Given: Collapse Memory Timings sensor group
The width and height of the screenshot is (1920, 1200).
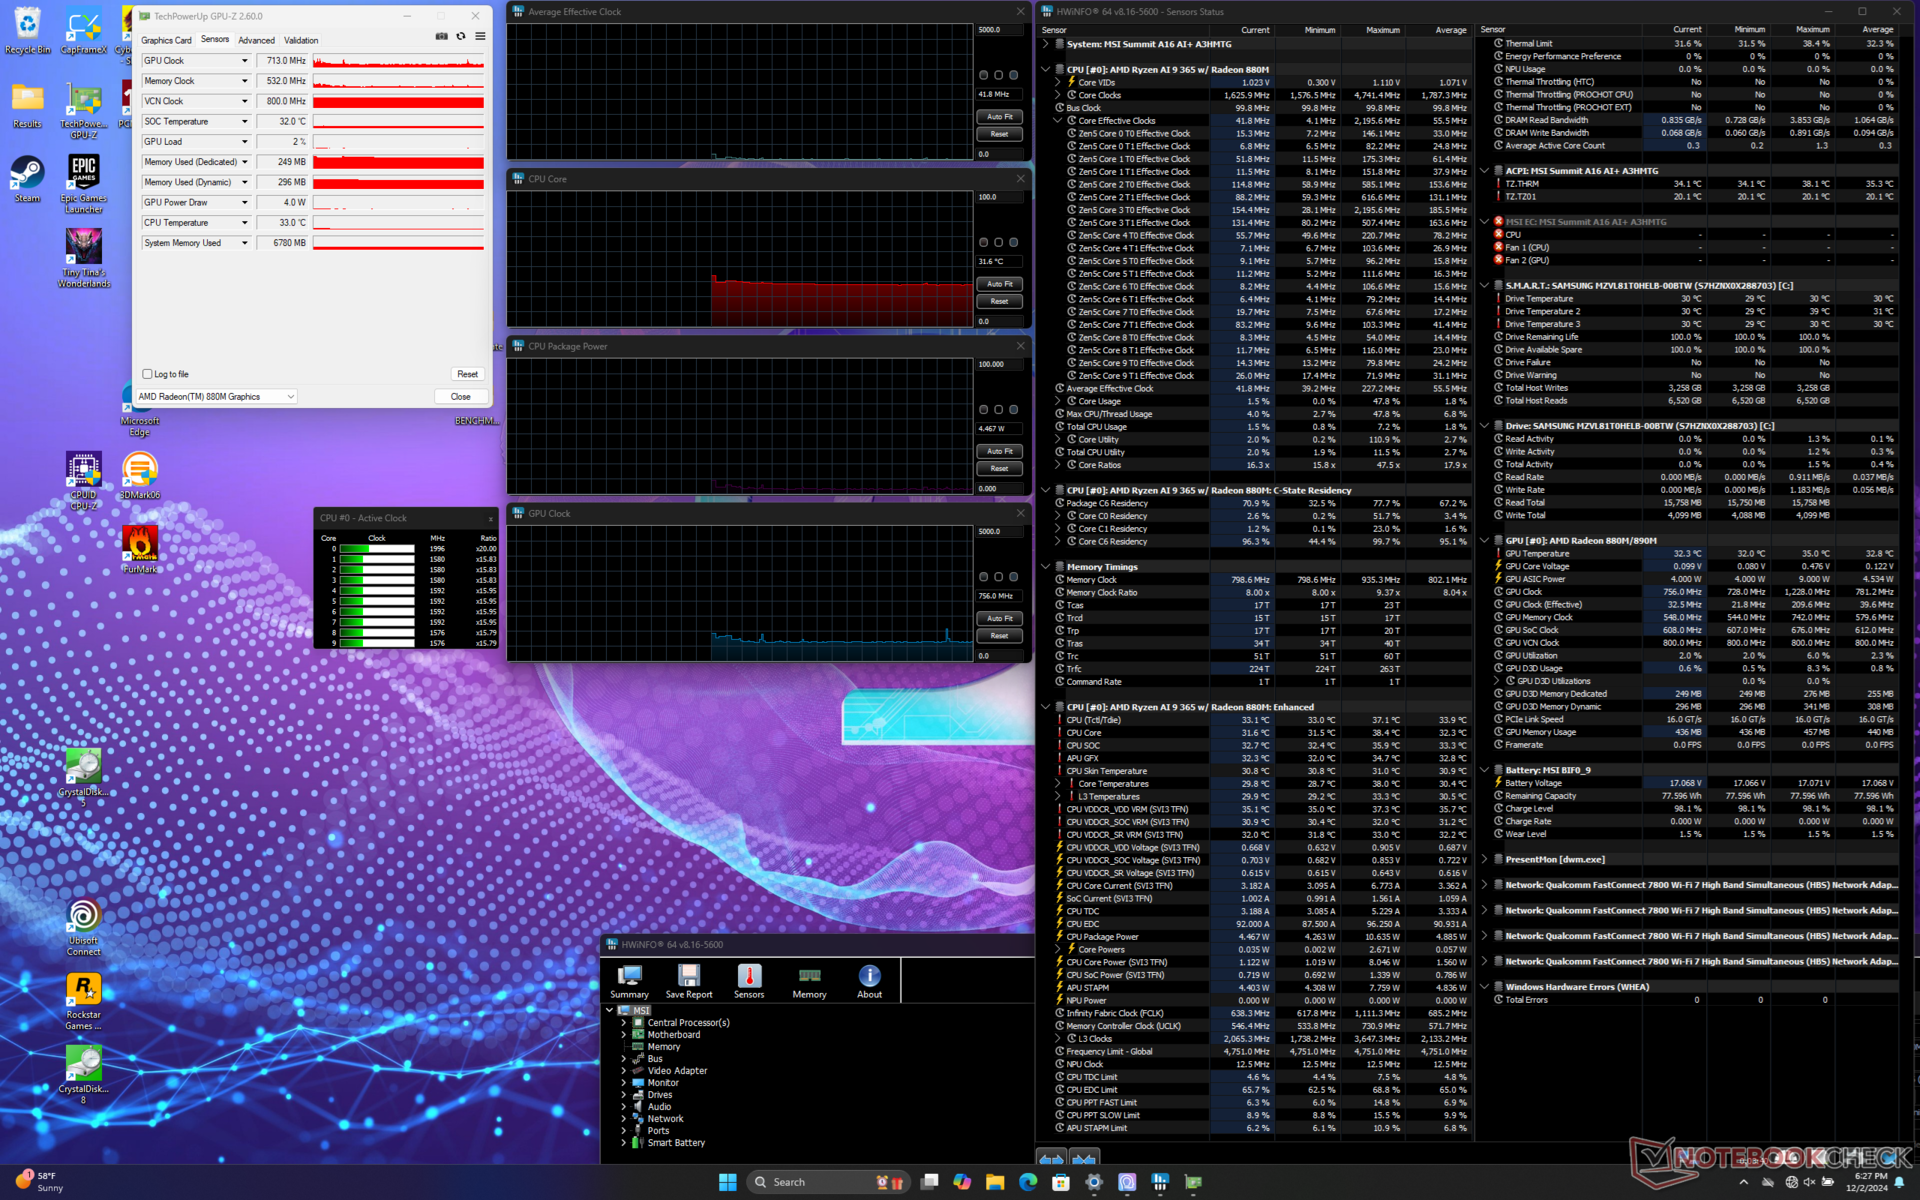Looking at the screenshot, I should pyautogui.click(x=1046, y=567).
